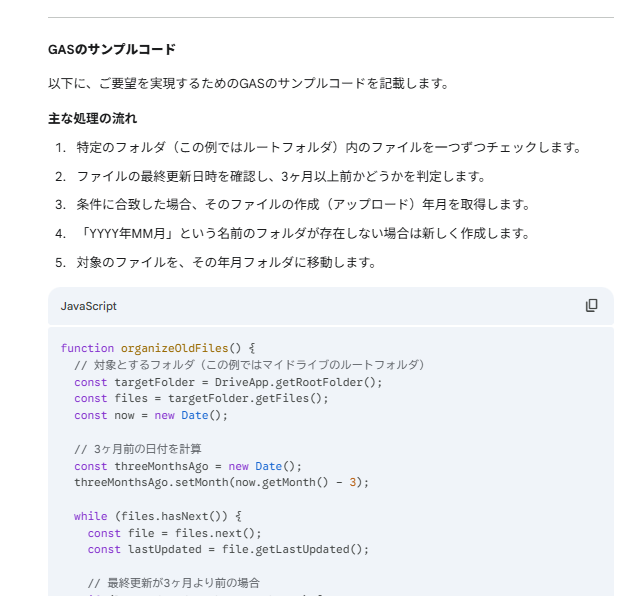Image resolution: width=634 pixels, height=596 pixels.
Task: Click the const files = targetFolder.getFiles line
Action: tap(201, 398)
